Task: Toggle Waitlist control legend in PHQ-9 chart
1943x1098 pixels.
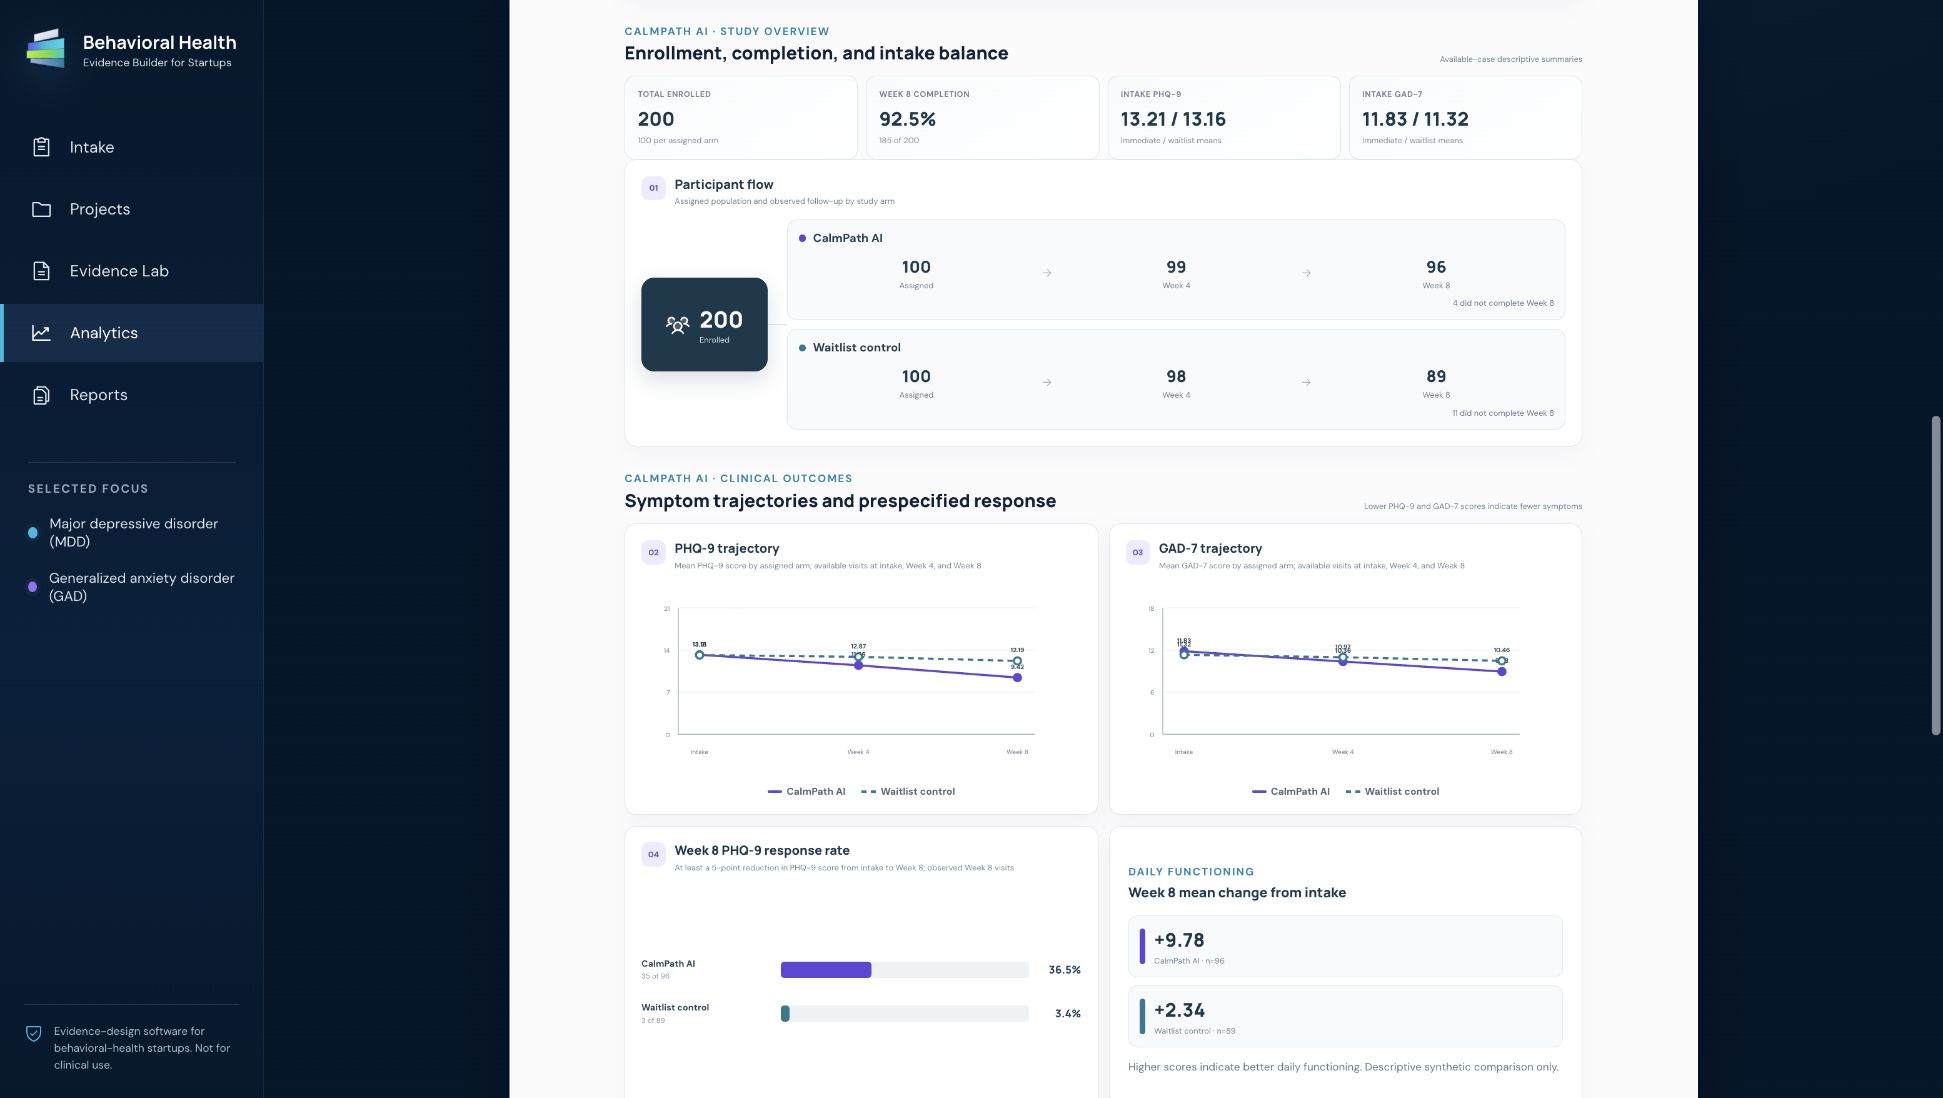Action: click(x=908, y=792)
